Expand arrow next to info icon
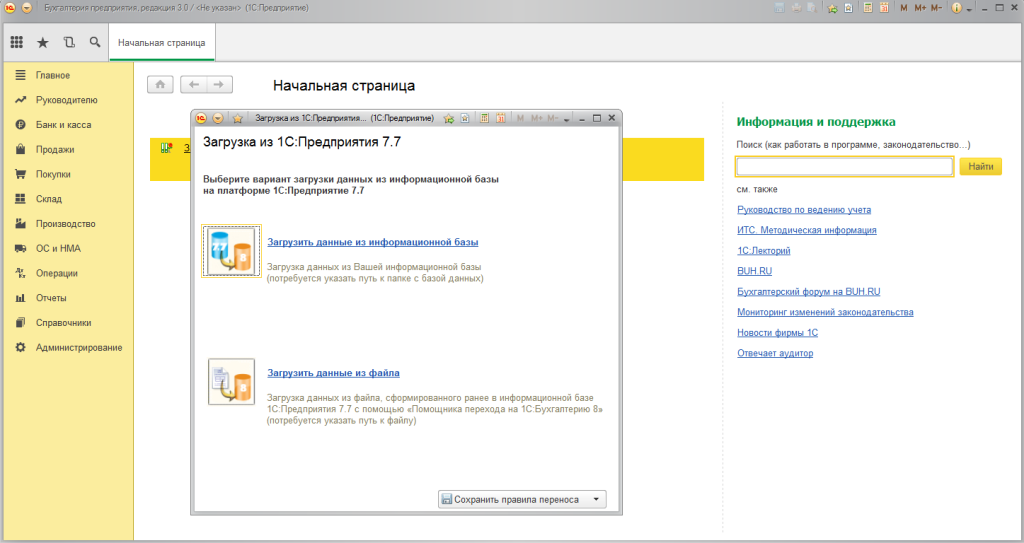1024x543 pixels. 969,10
